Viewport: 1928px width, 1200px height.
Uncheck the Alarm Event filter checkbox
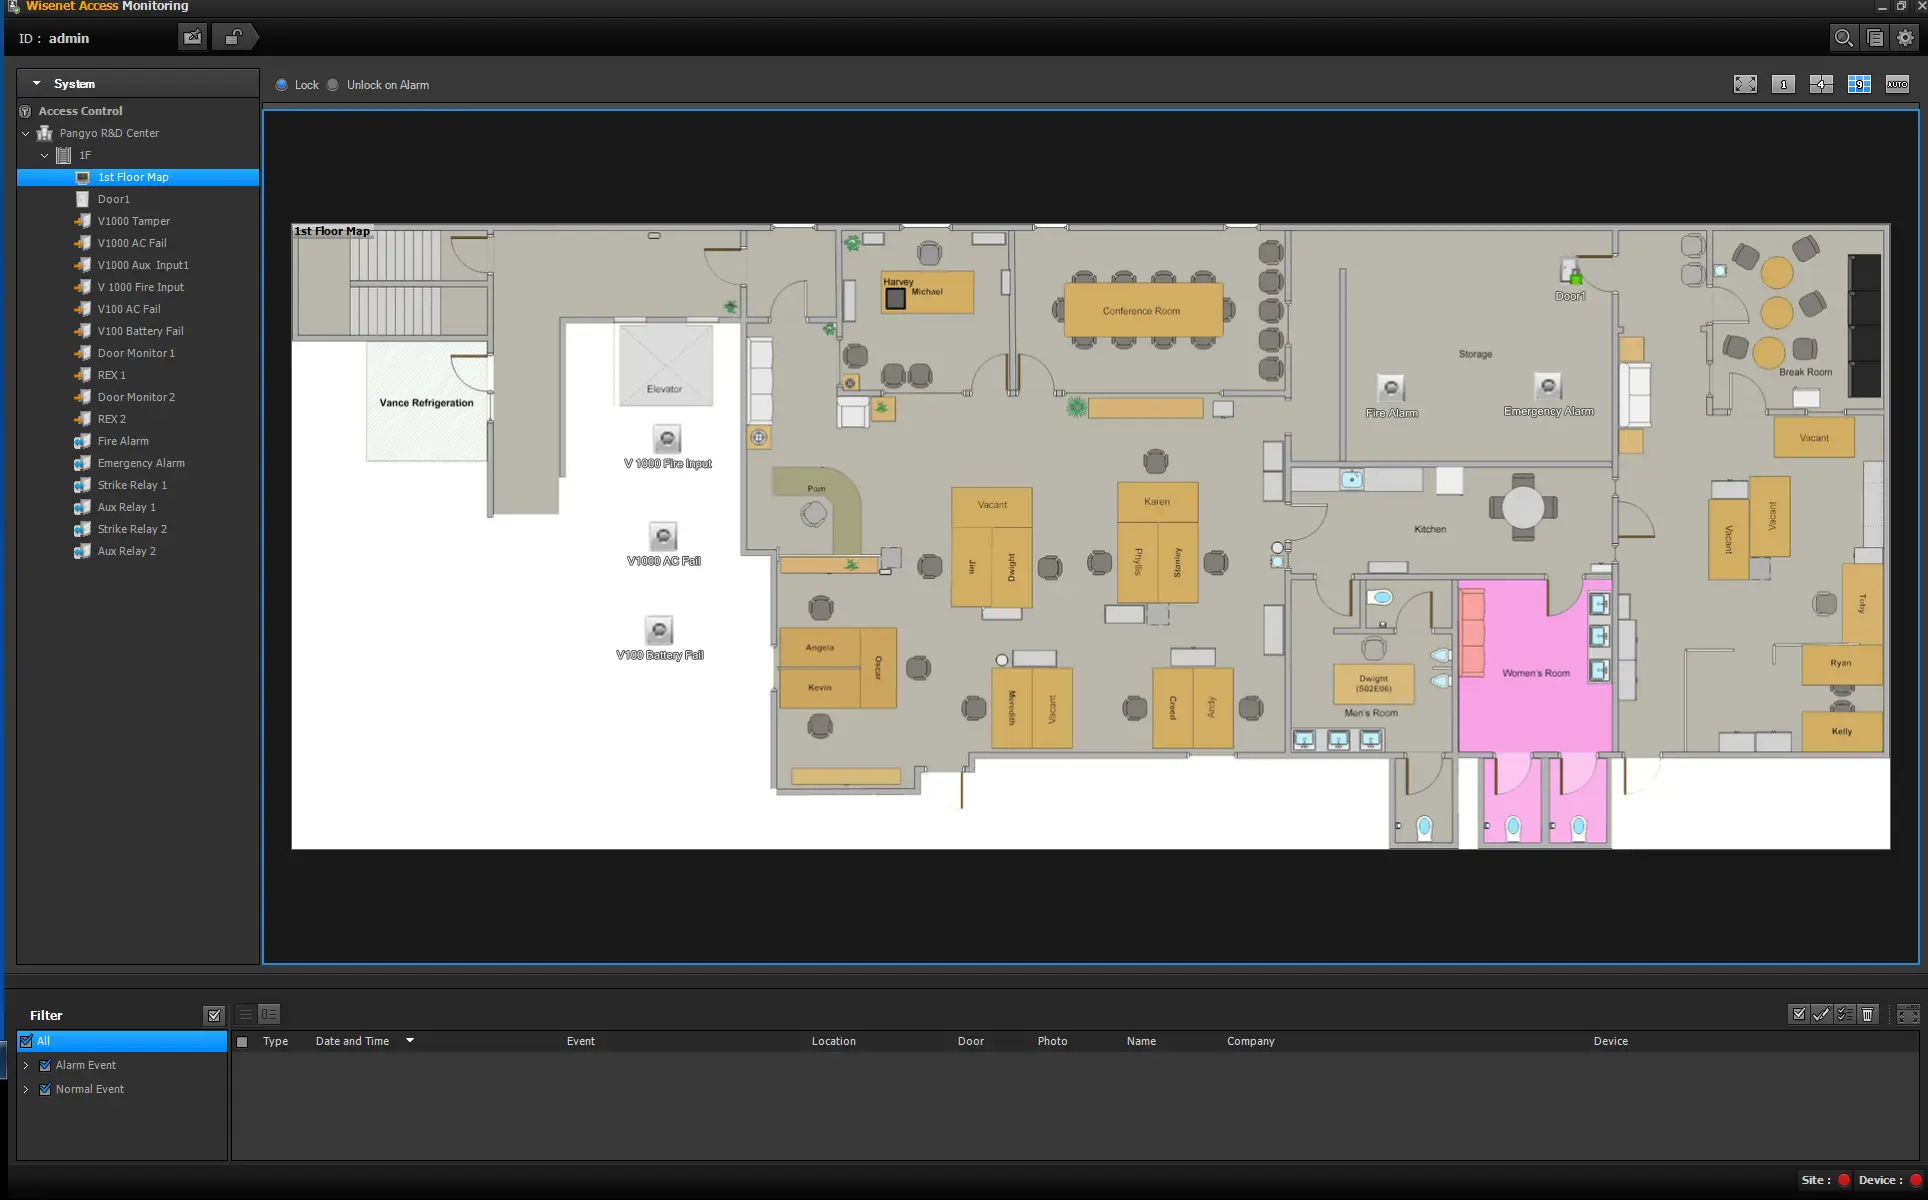coord(45,1065)
